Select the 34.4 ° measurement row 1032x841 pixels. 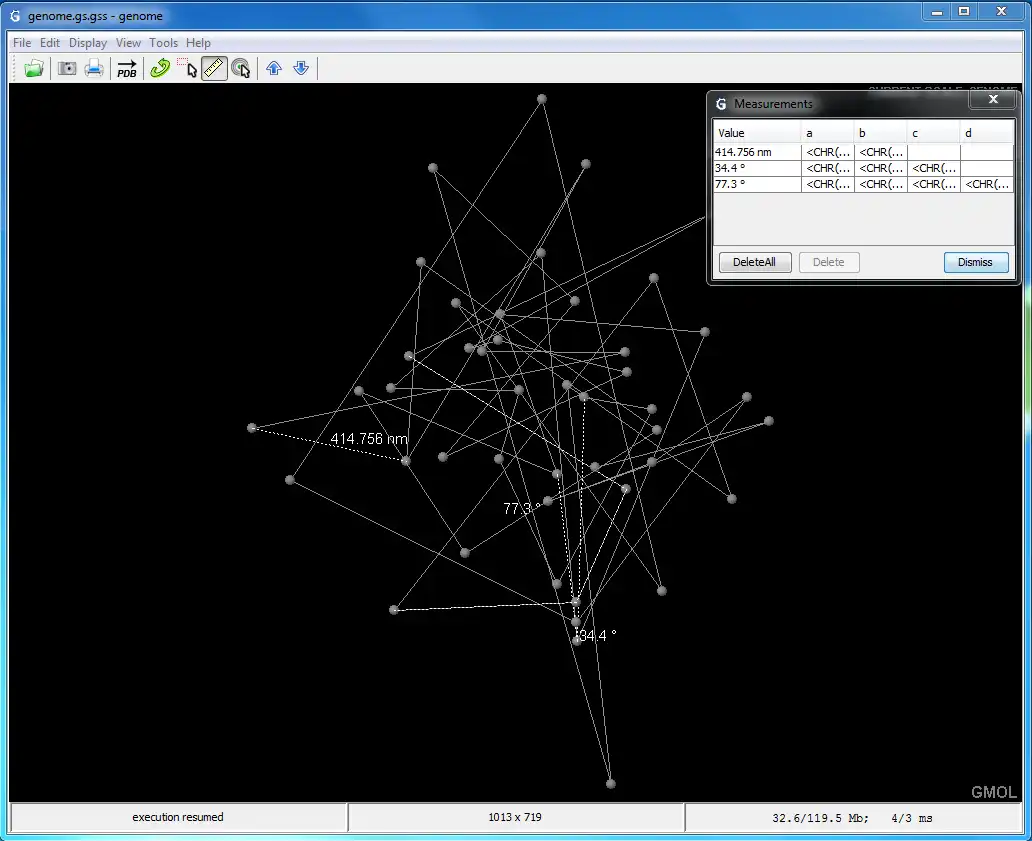863,168
